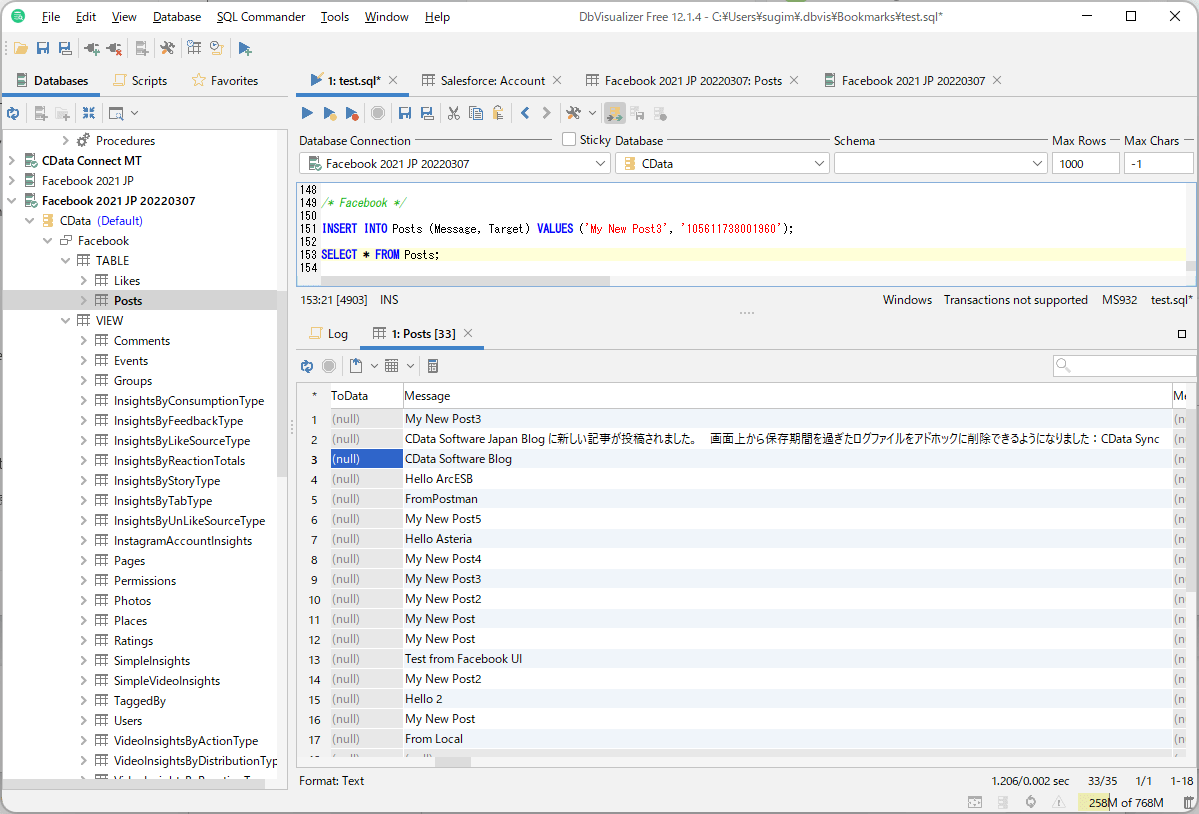Open the SQL Commander menu
This screenshot has height=814, width=1199.
click(x=260, y=17)
